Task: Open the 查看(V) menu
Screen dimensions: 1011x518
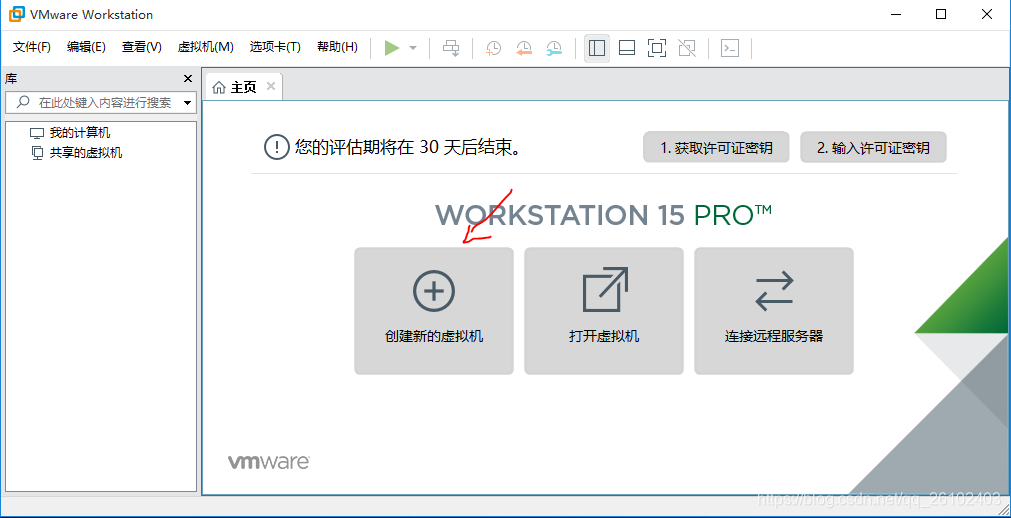Action: 142,47
